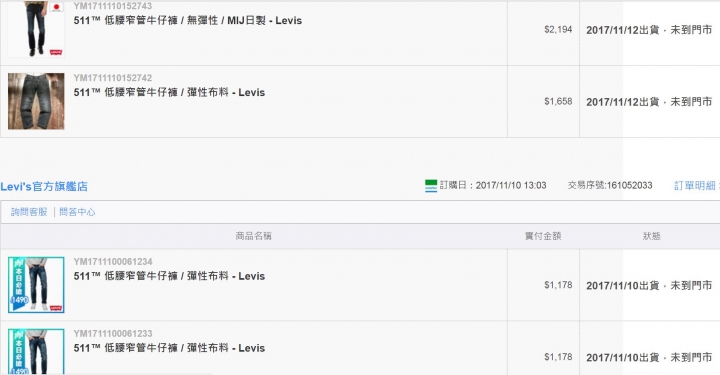720x375 pixels.
Task: Click the 實付金額 column header
Action: coord(543,236)
